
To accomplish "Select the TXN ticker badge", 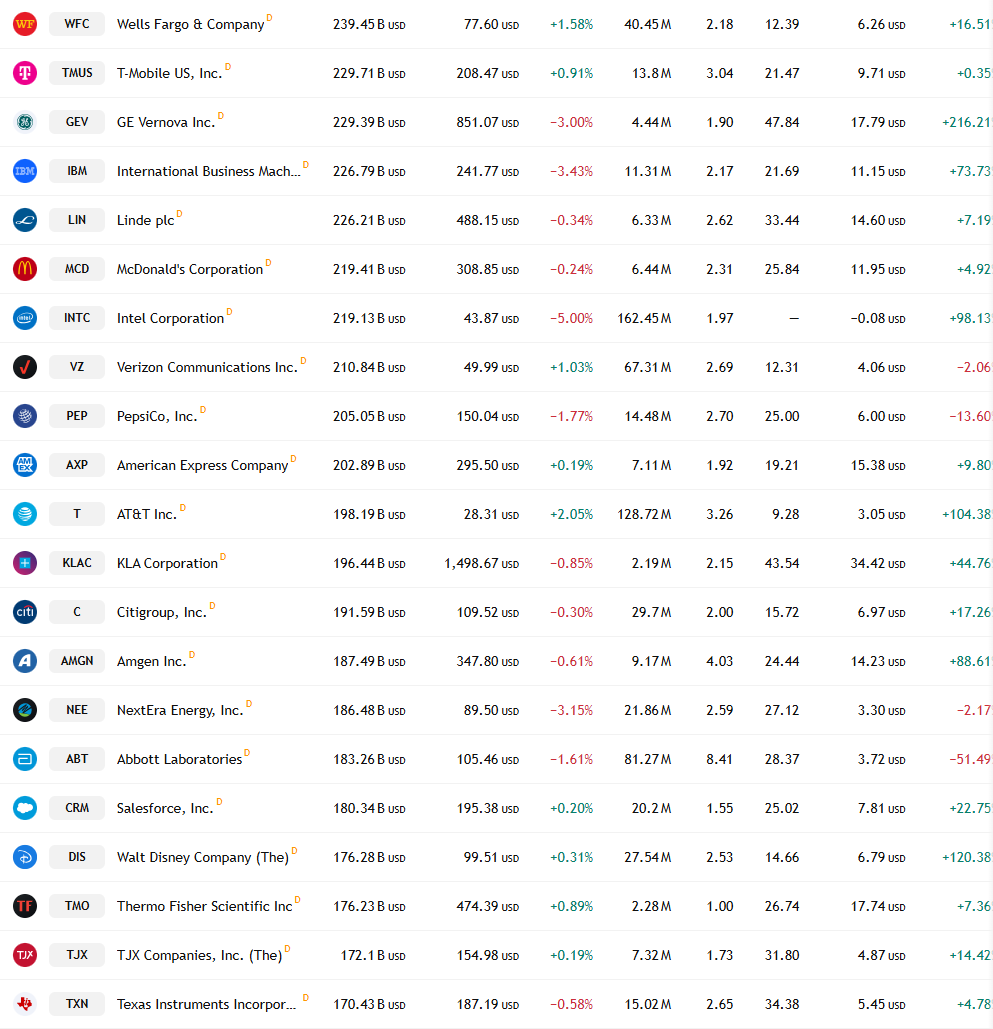I will [x=77, y=1004].
